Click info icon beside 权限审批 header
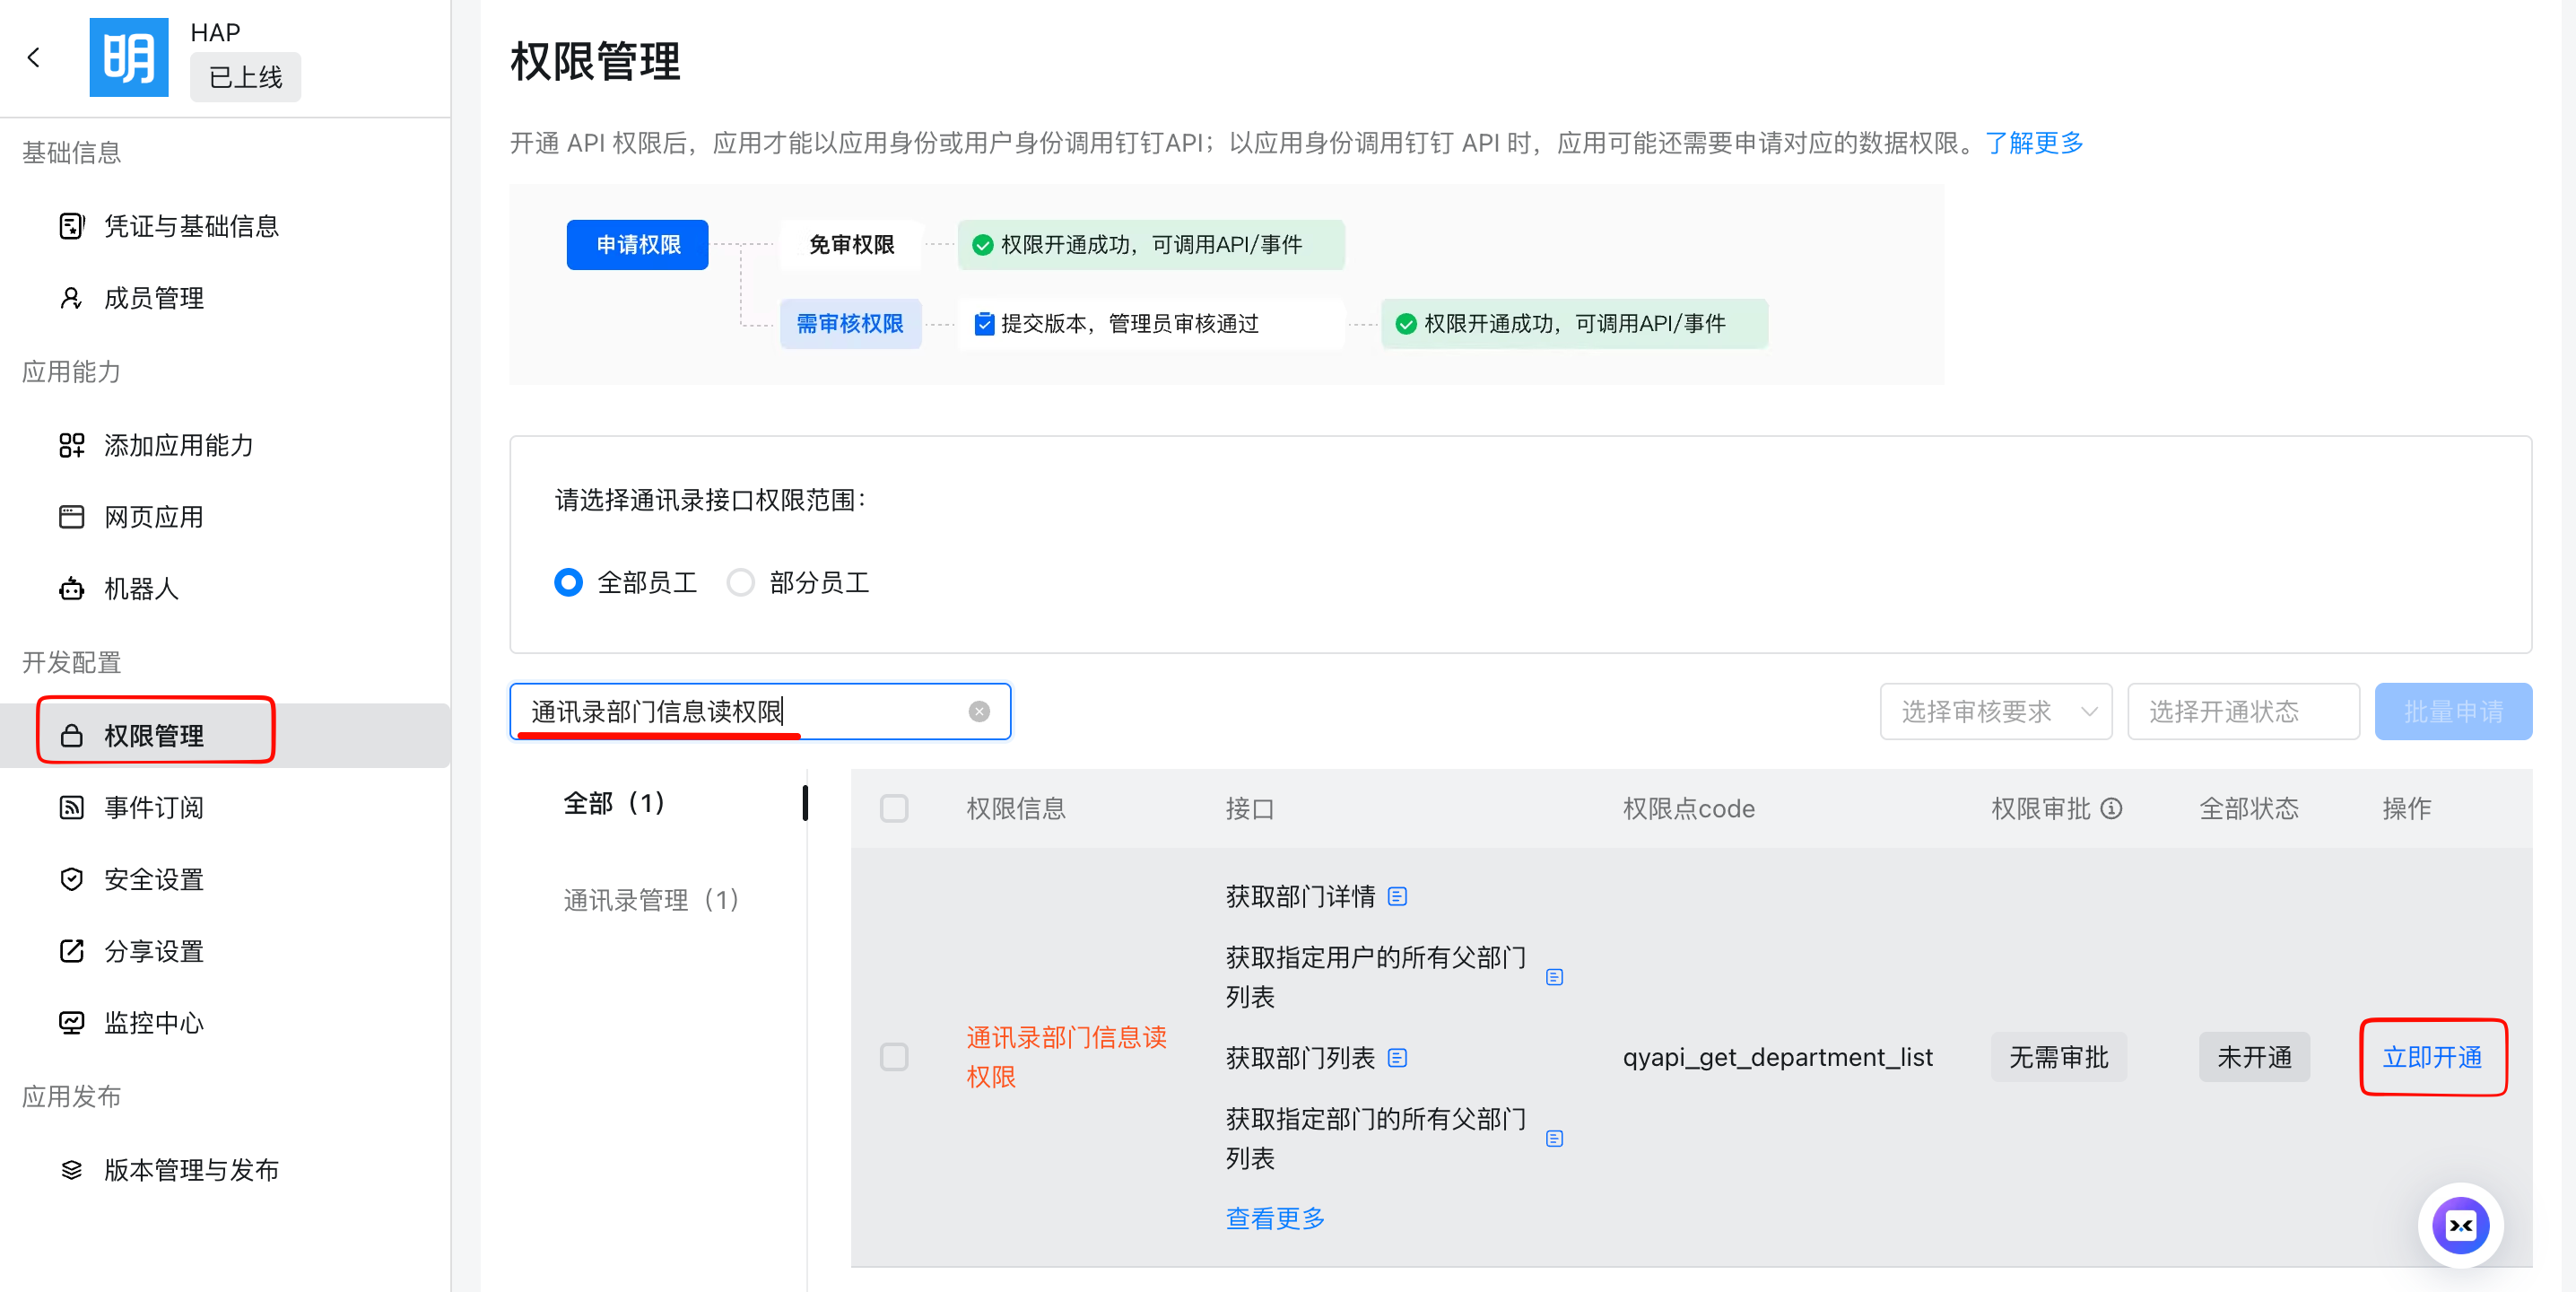 [x=2110, y=808]
